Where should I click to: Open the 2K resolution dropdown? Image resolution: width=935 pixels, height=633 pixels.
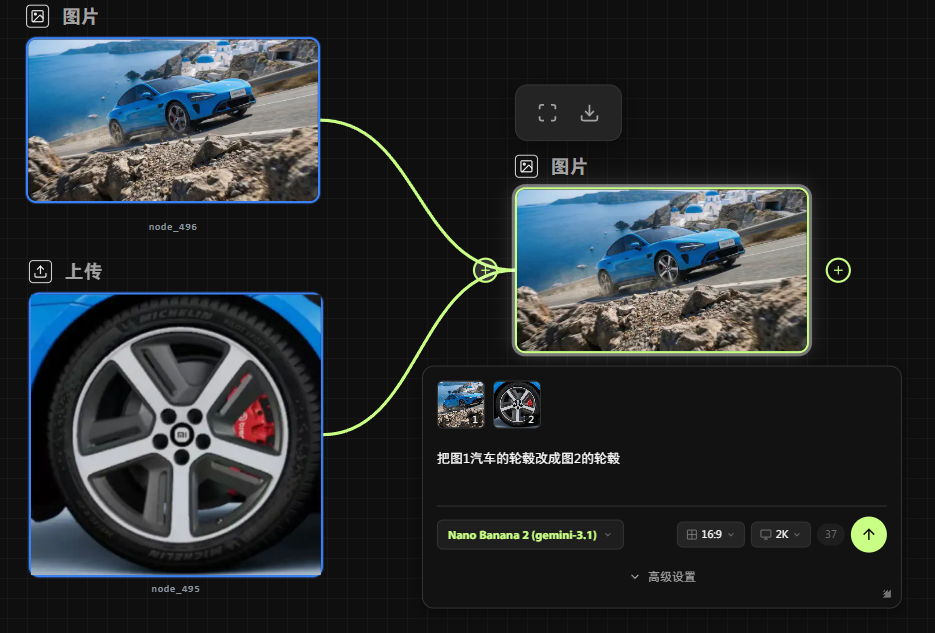(780, 535)
